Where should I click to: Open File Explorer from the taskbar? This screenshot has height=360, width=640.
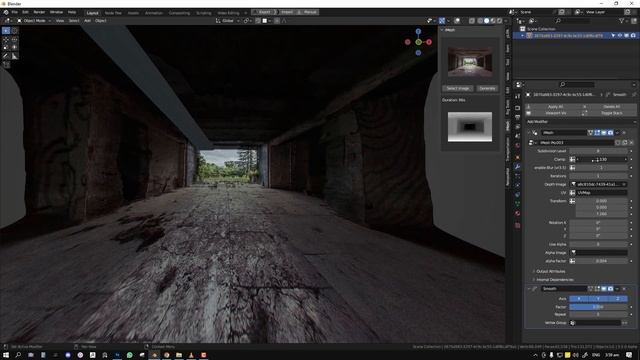tap(179, 355)
